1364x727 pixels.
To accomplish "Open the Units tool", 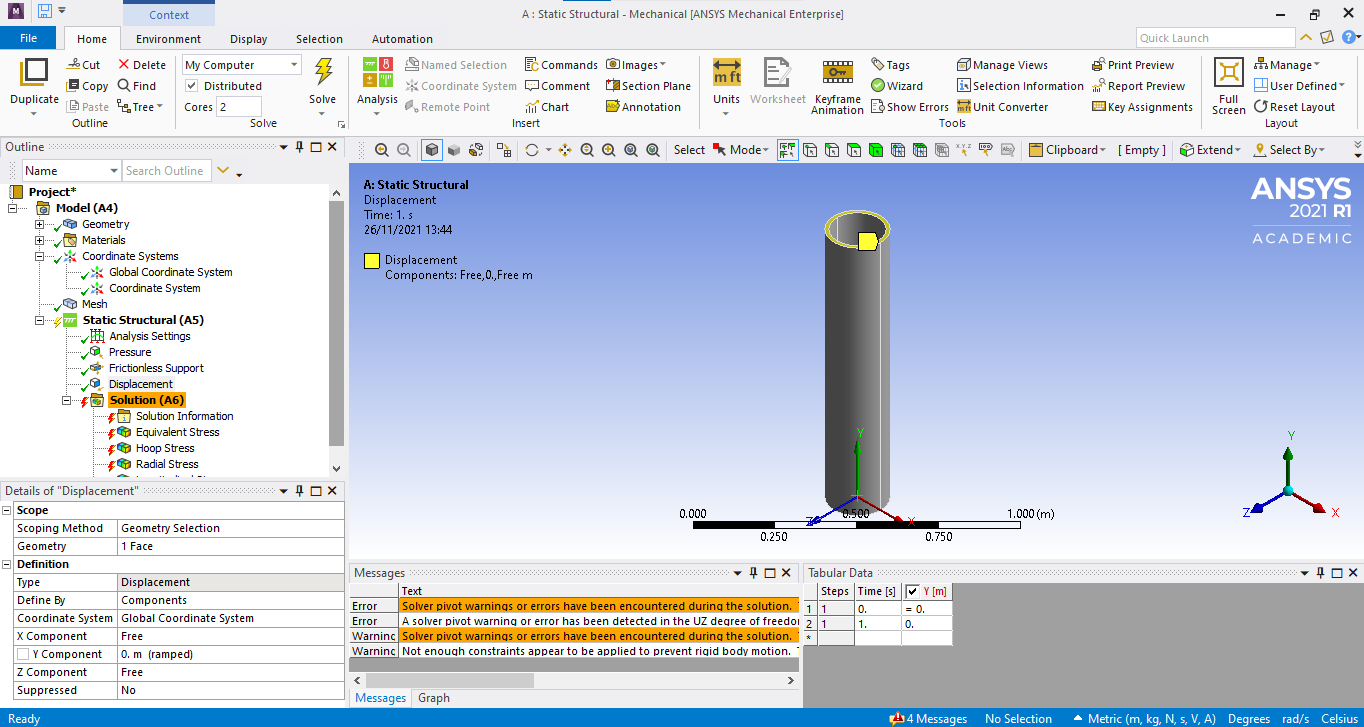I will coord(726,74).
